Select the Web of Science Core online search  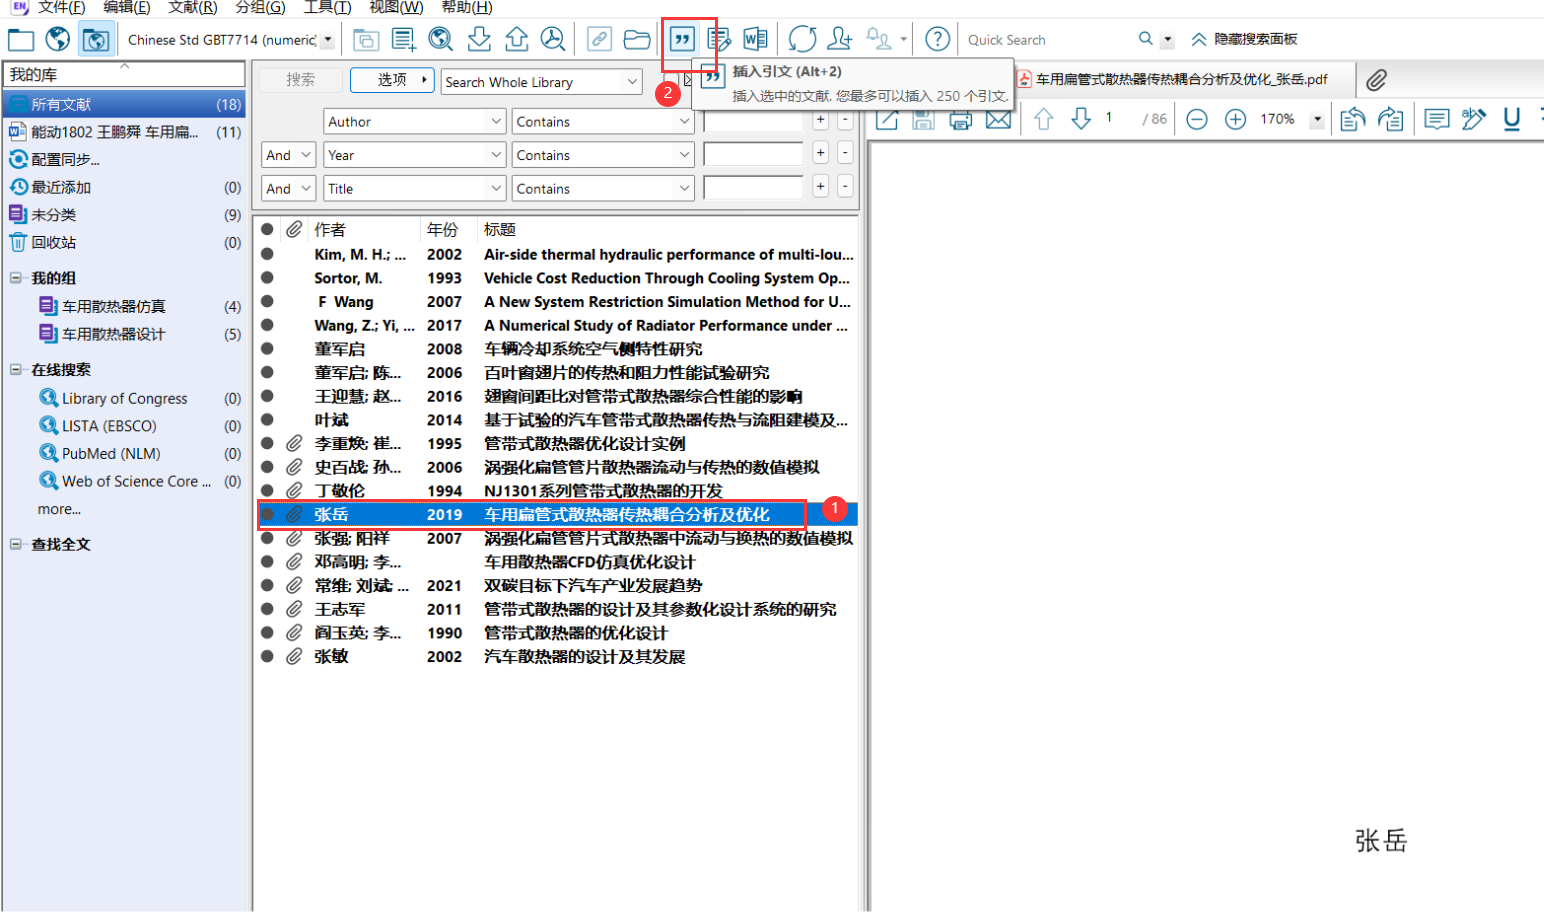point(136,481)
